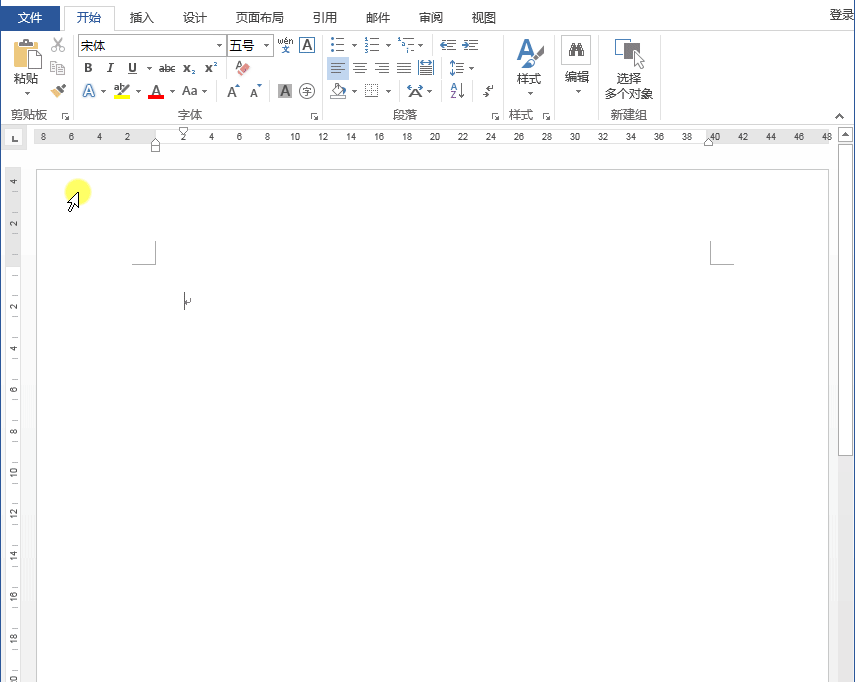Click the Find binoculars editing icon
This screenshot has width=855, height=682.
(x=576, y=51)
